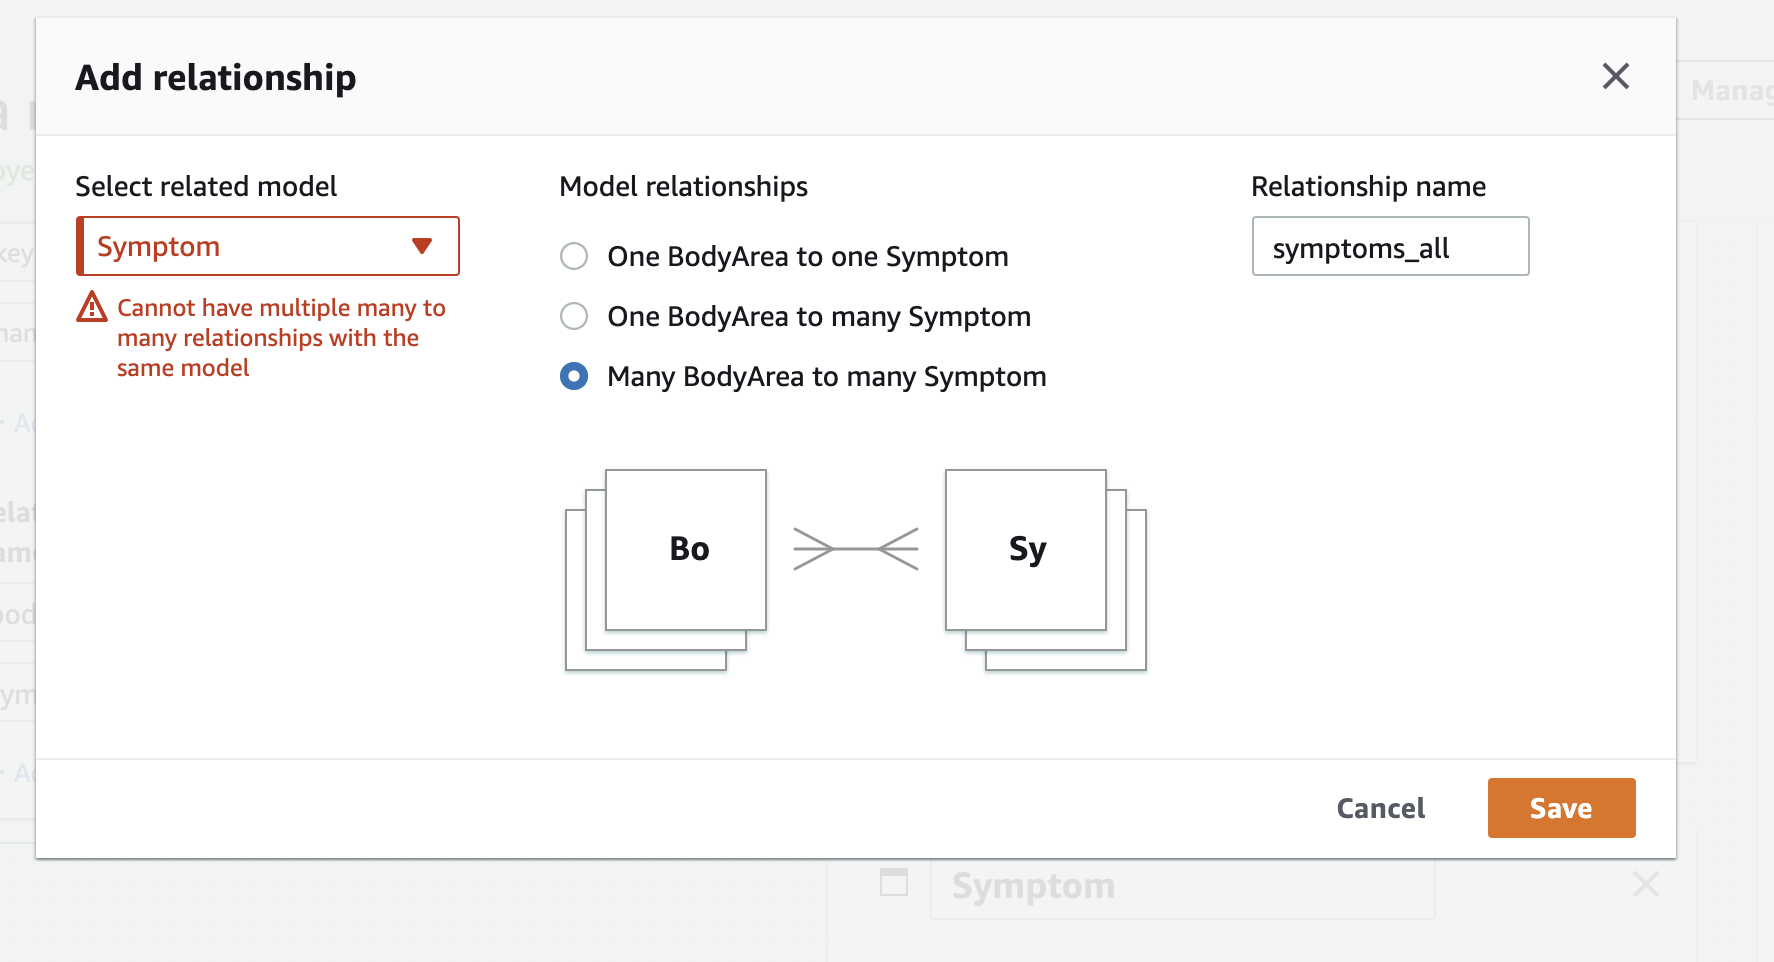
Task: Click the red caret arrow in the Symptom selector
Action: pyautogui.click(x=424, y=246)
